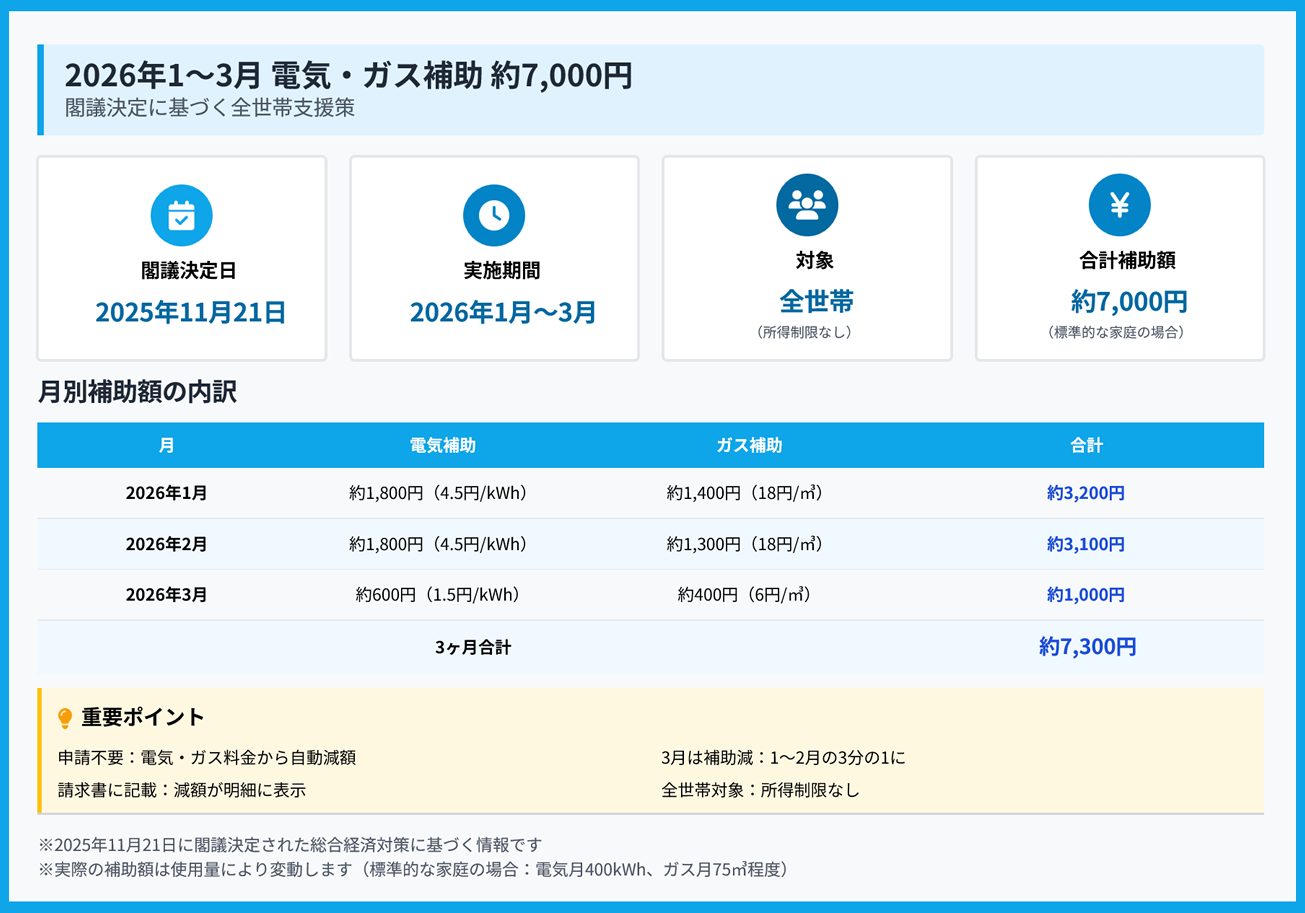Screen dimensions: 1305x913
Task: Click the 約7,000円 amount in summary card
Action: click(1129, 301)
